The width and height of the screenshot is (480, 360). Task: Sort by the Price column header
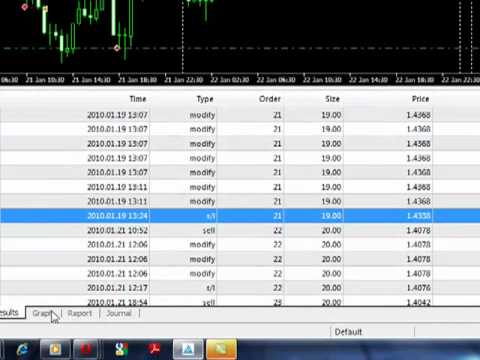pyautogui.click(x=421, y=99)
